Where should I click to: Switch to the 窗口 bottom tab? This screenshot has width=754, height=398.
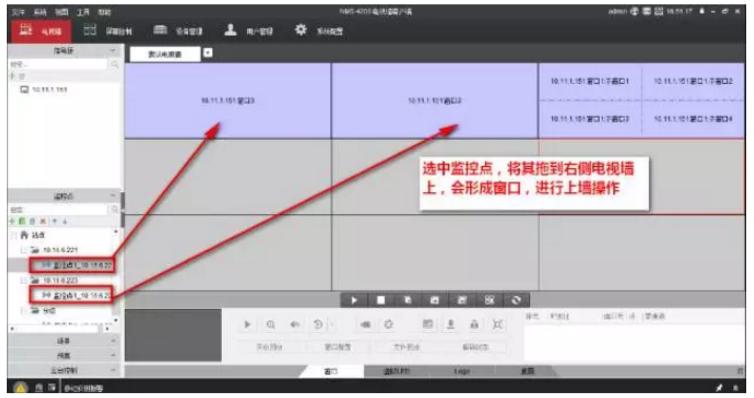tap(331, 371)
